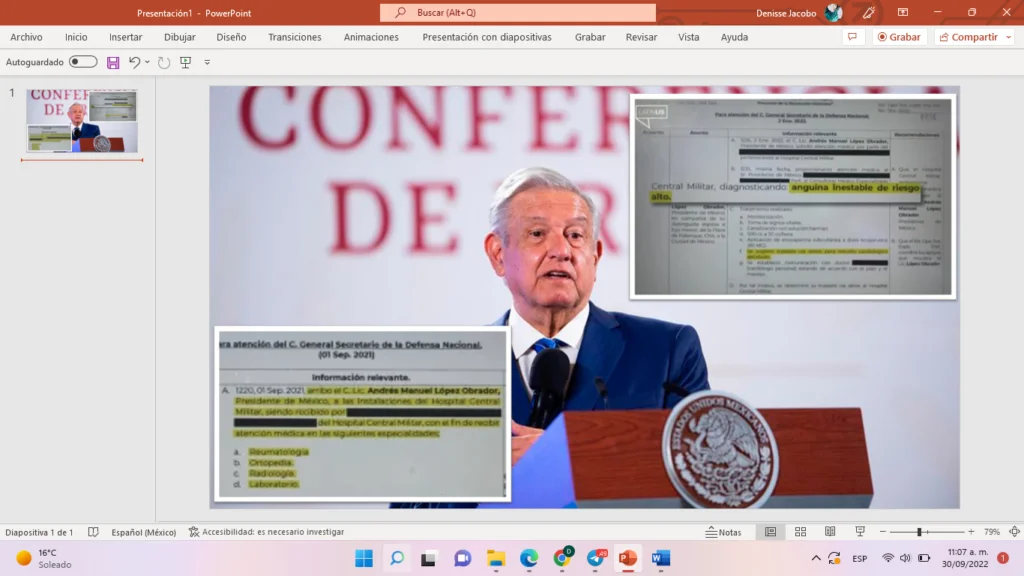Switch to Normal view icon
The image size is (1024, 576).
771,532
